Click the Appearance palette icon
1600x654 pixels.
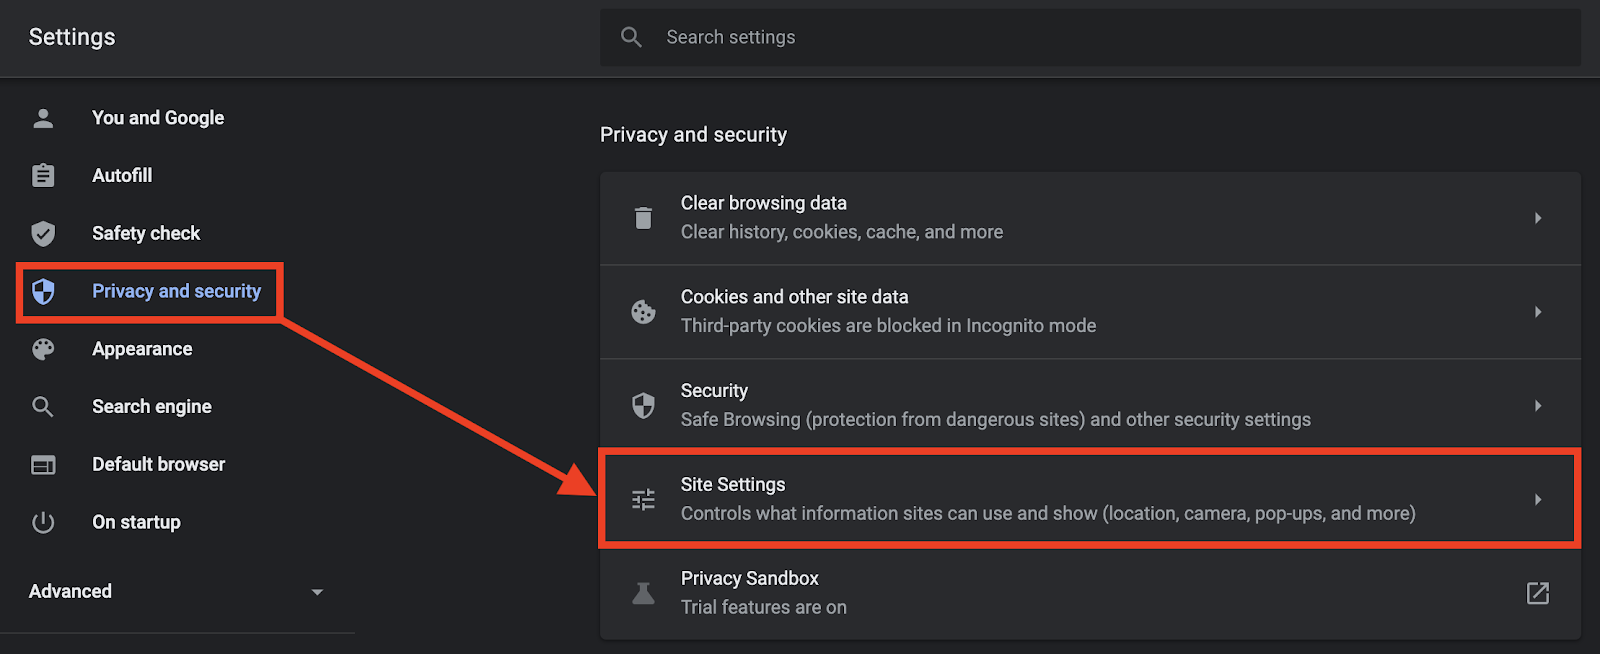click(x=43, y=349)
